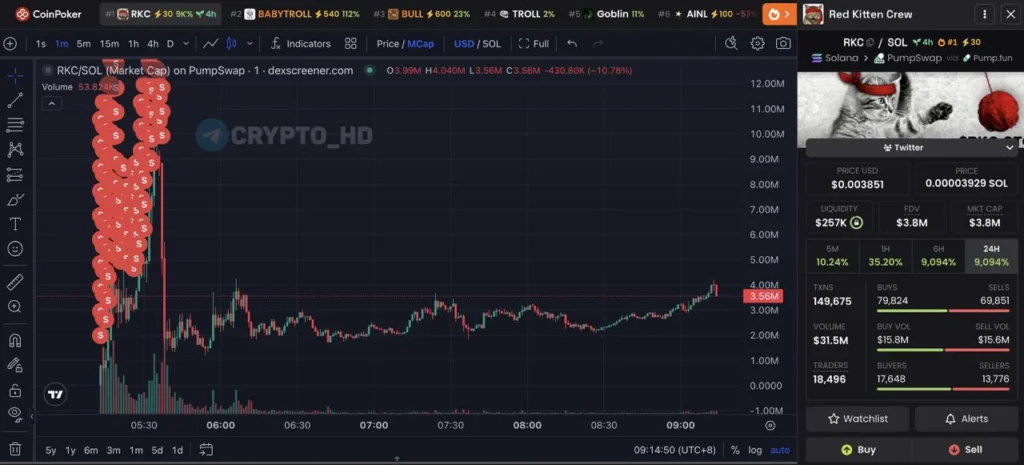Toggle lock all drawings

16,391
